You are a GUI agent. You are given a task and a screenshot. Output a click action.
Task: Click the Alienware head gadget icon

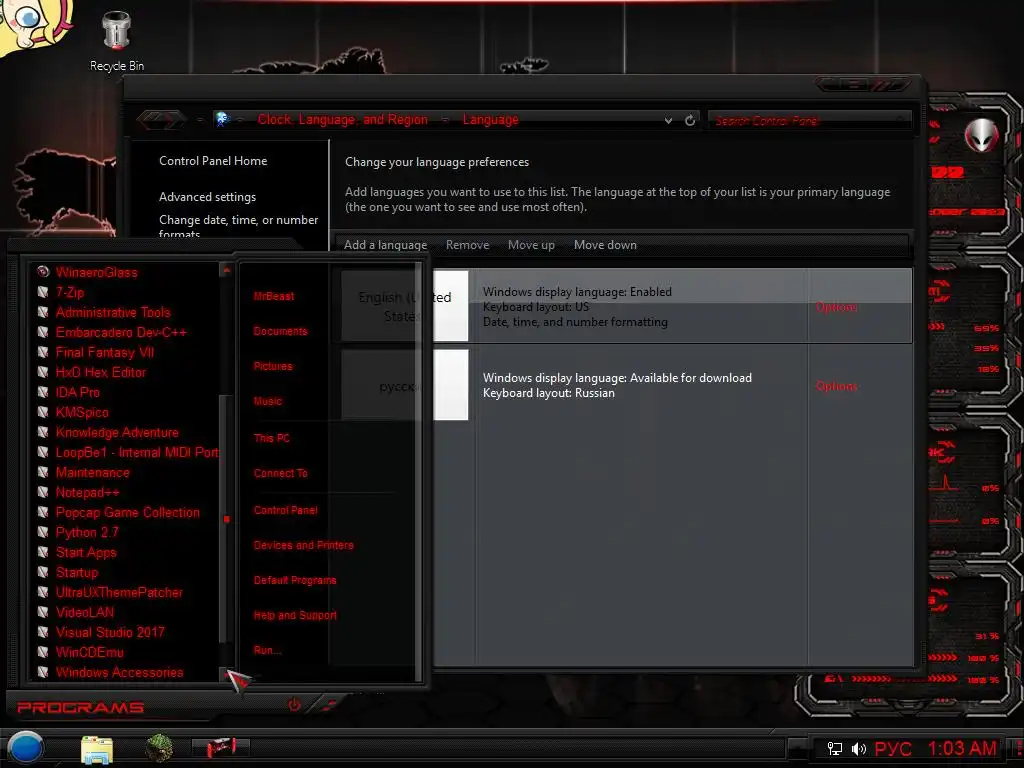click(981, 135)
